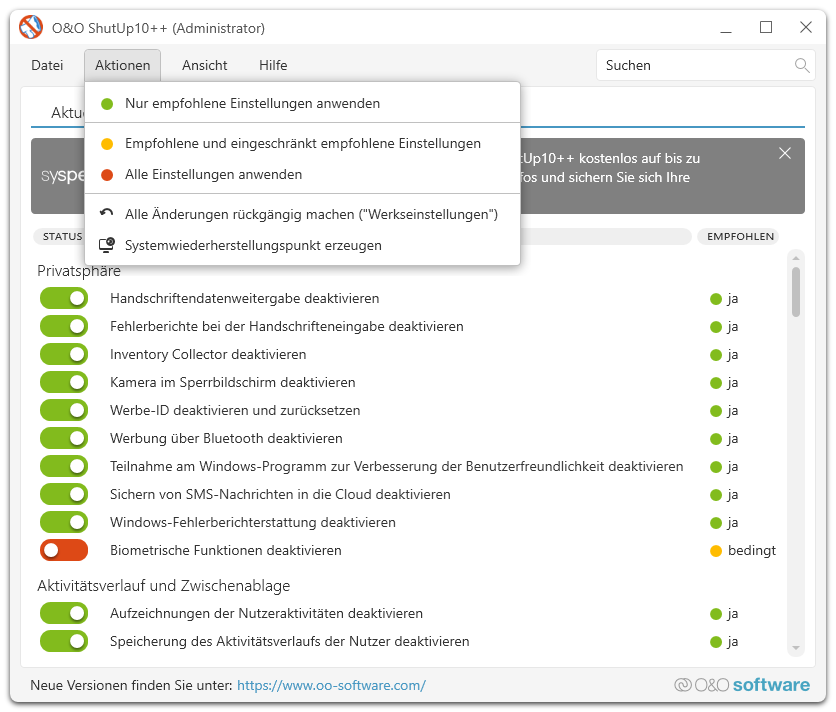Click Speicherung des Aktivitätsverlaufs label
This screenshot has width=836, height=712.
[x=290, y=641]
